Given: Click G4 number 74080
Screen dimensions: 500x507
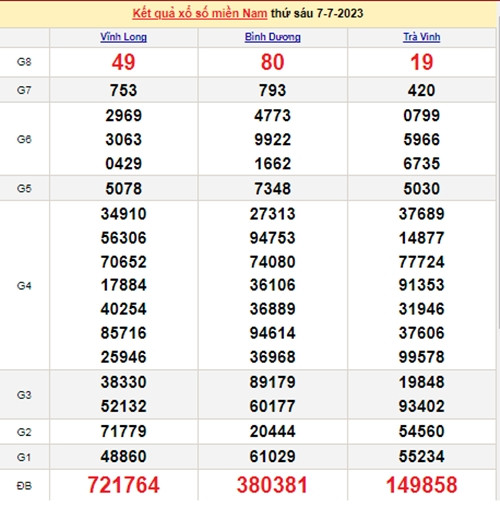Looking at the screenshot, I should [x=273, y=262].
